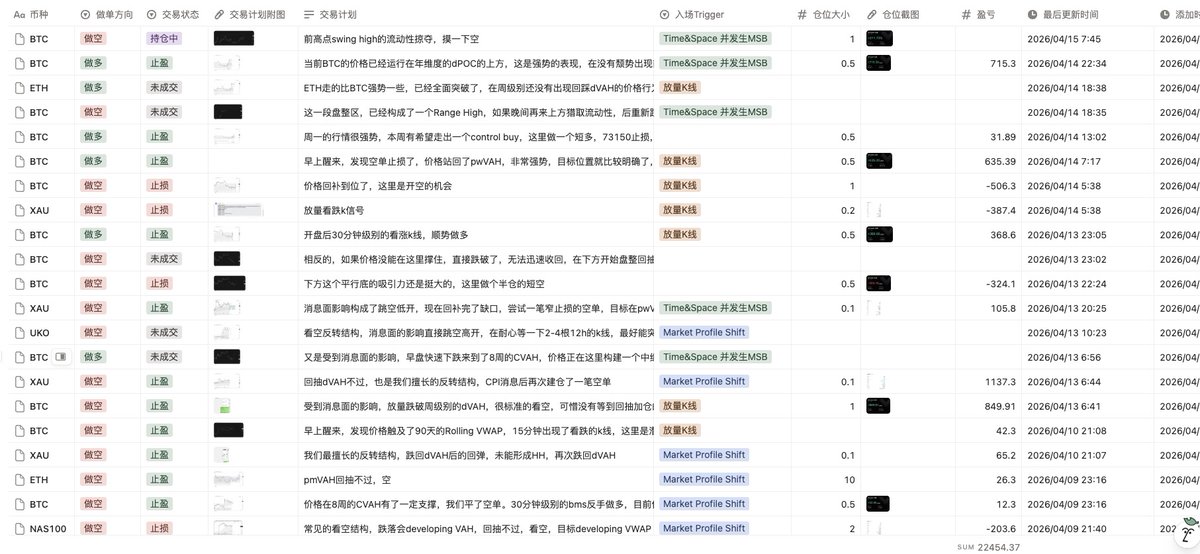Click the # icon of 盈亏 column
This screenshot has width=1200, height=554.
coord(966,15)
